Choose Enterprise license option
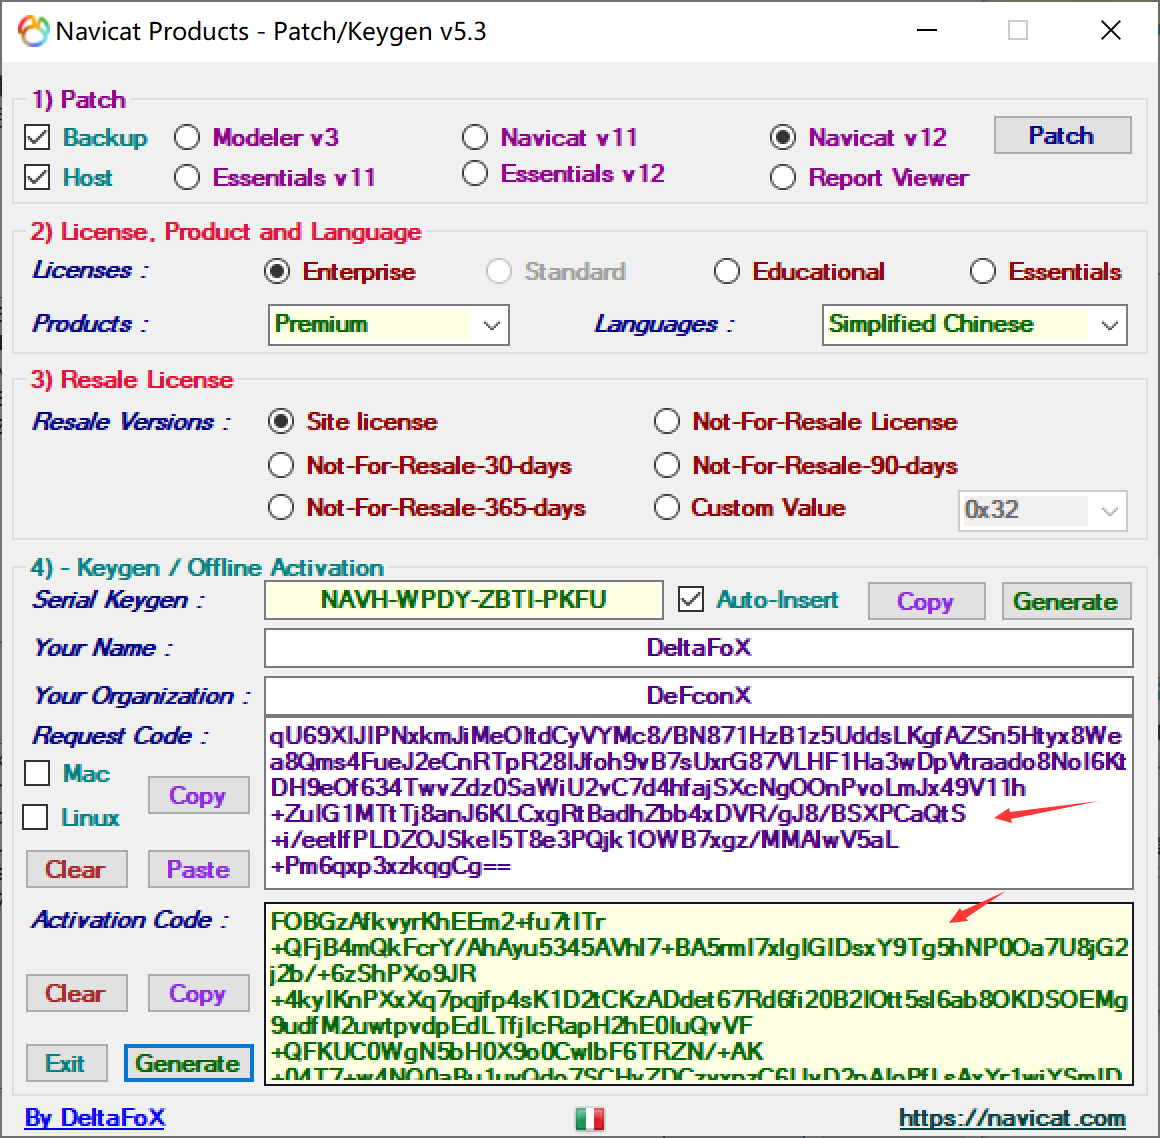 click(277, 272)
